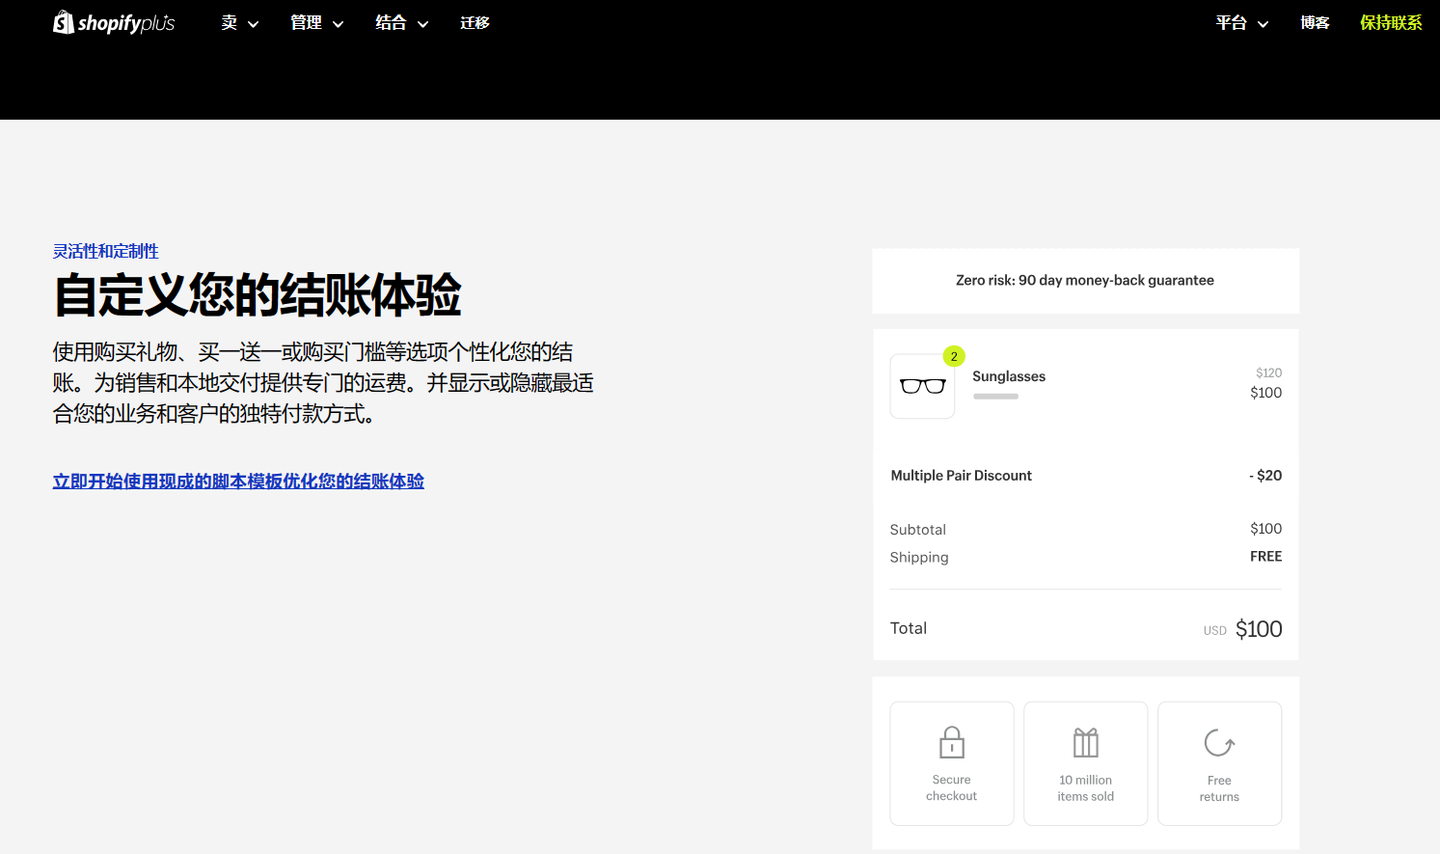Open the 博客 menu item
The height and width of the screenshot is (854, 1440).
(1315, 22)
